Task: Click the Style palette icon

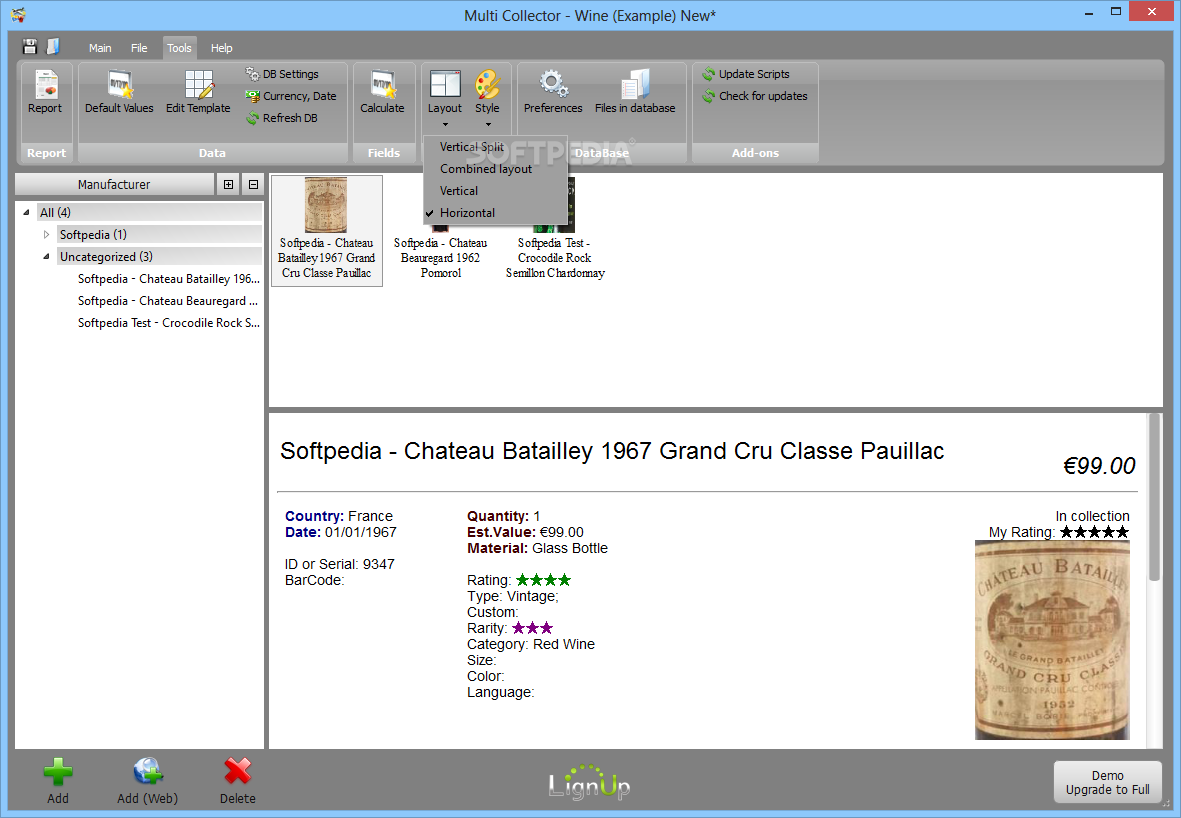Action: (487, 84)
